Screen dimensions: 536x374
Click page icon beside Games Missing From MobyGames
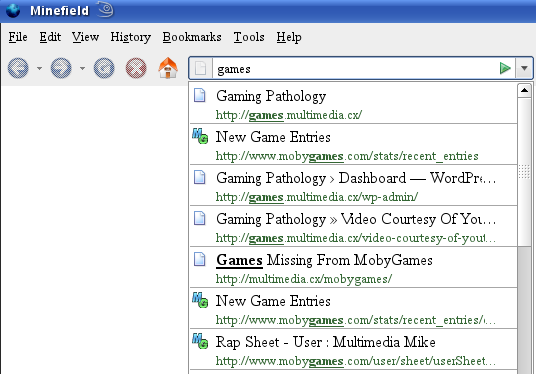pos(199,259)
